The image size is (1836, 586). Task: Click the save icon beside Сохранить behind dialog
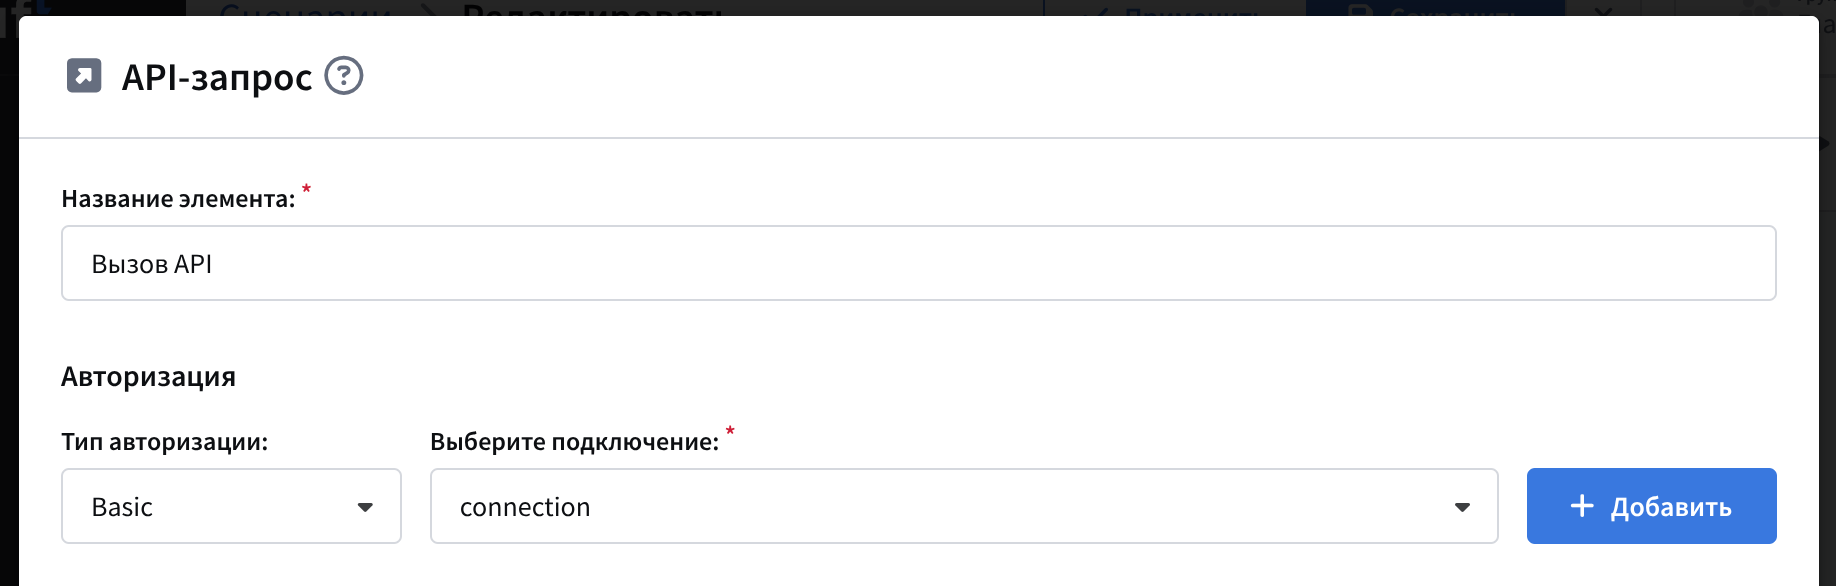(1359, 10)
